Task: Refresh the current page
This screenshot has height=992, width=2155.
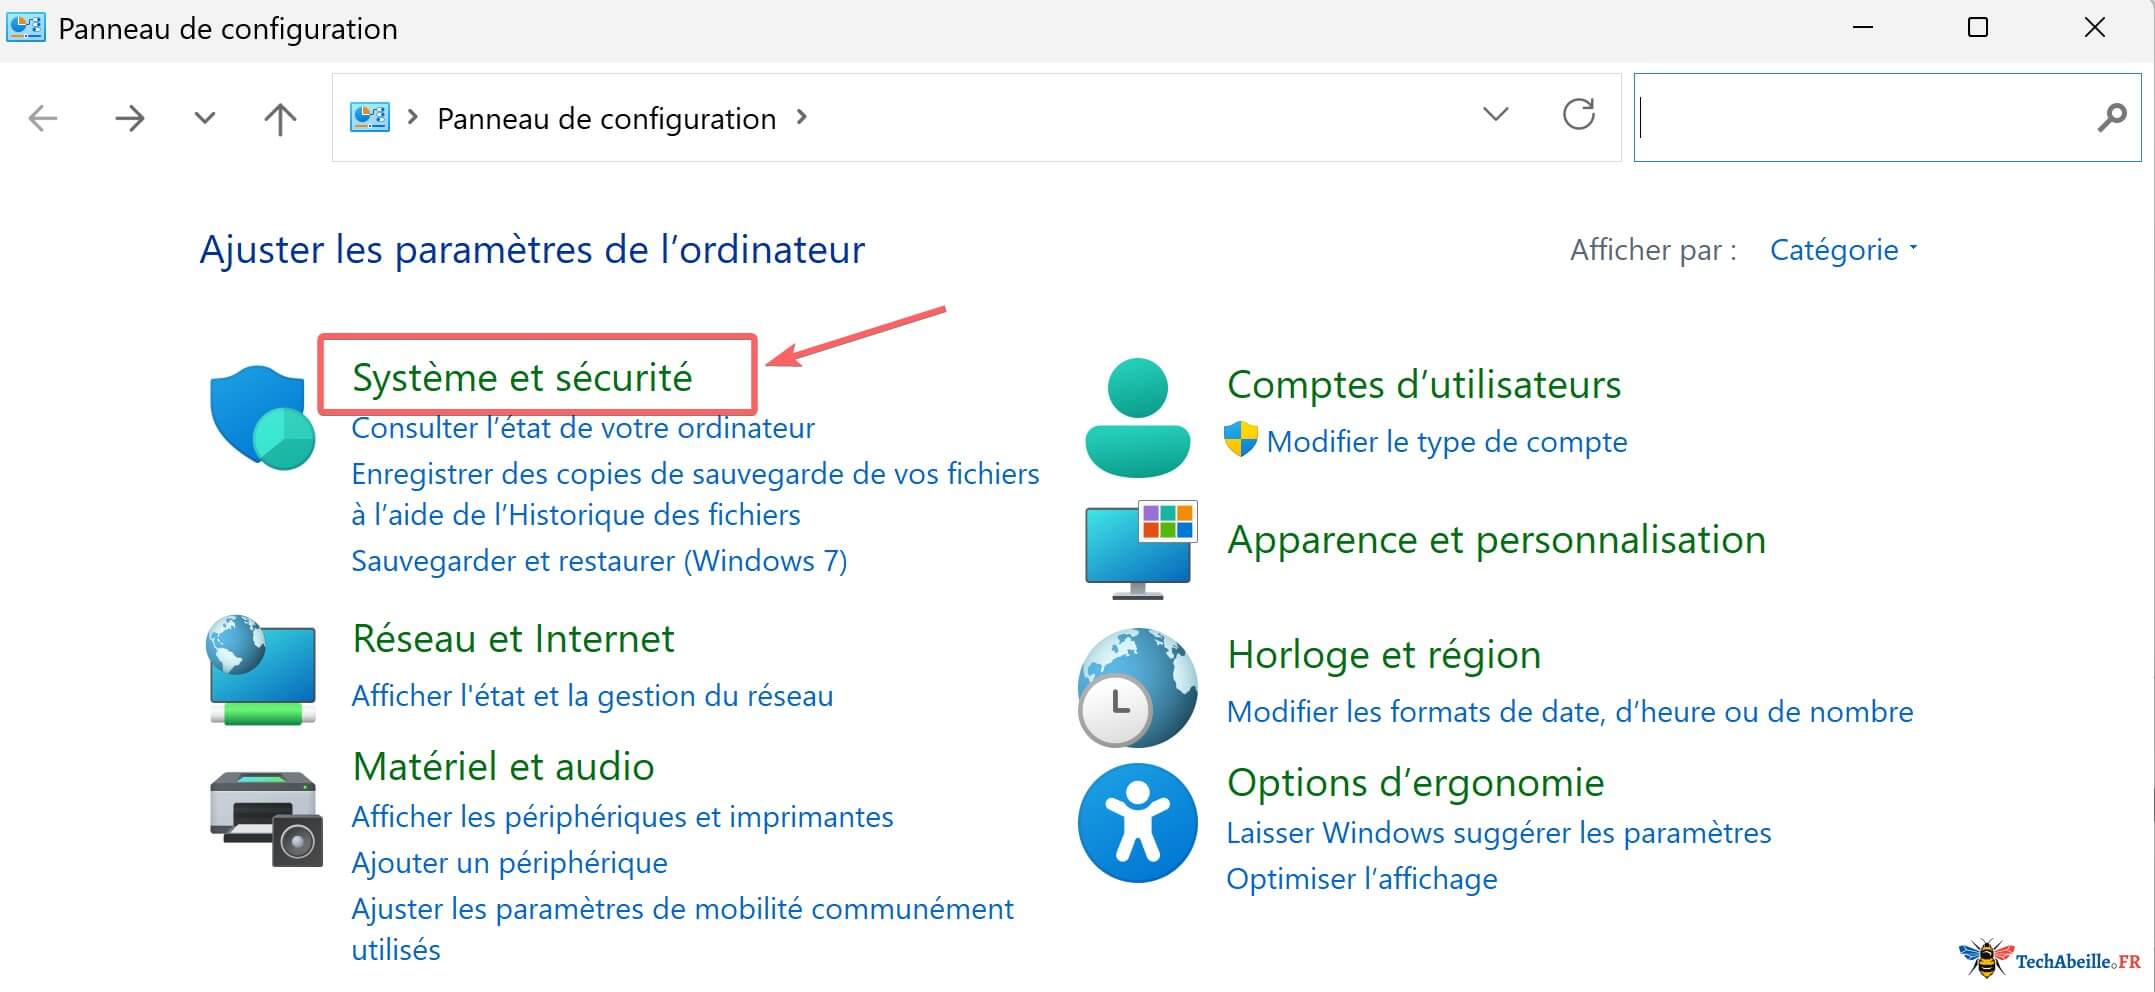Action: click(1578, 115)
